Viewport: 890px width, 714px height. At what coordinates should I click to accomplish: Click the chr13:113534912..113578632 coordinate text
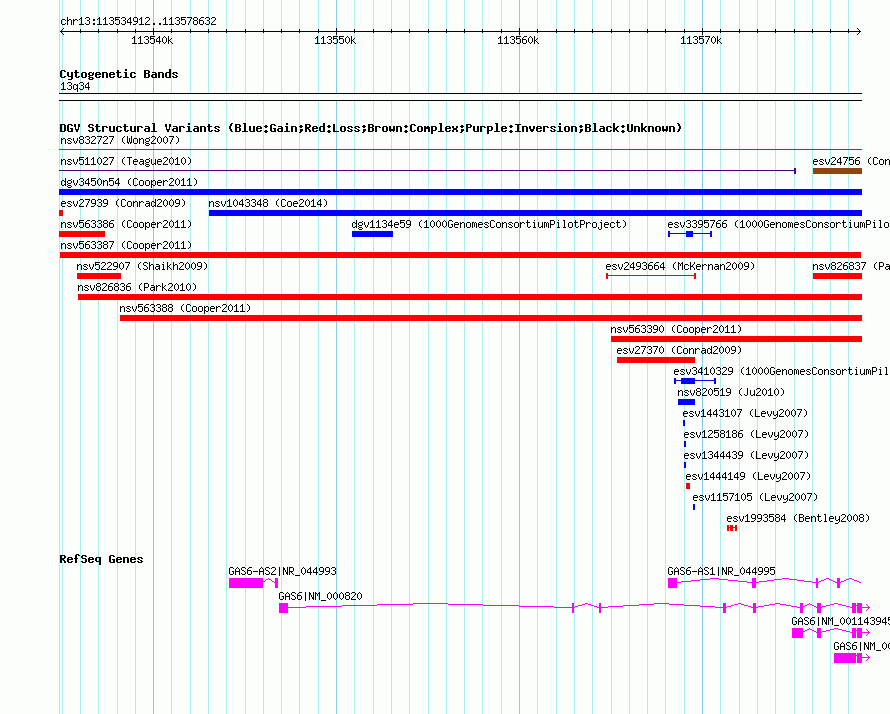point(138,21)
